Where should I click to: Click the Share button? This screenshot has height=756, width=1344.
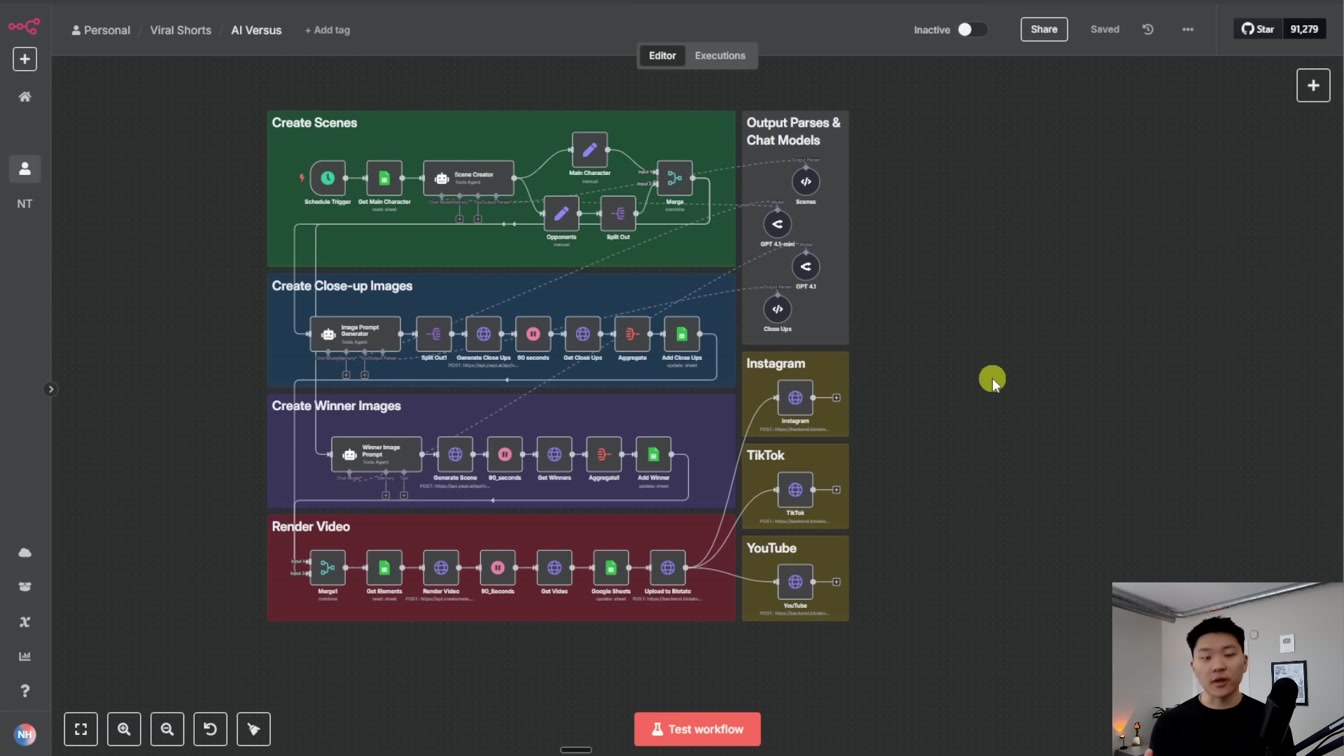pyautogui.click(x=1044, y=30)
